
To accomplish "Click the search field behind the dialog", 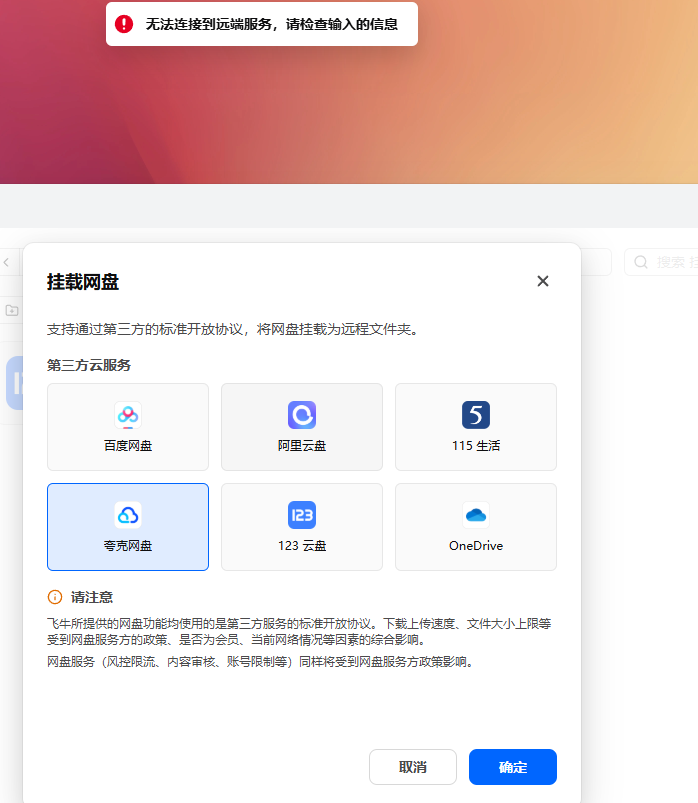I will coord(661,262).
